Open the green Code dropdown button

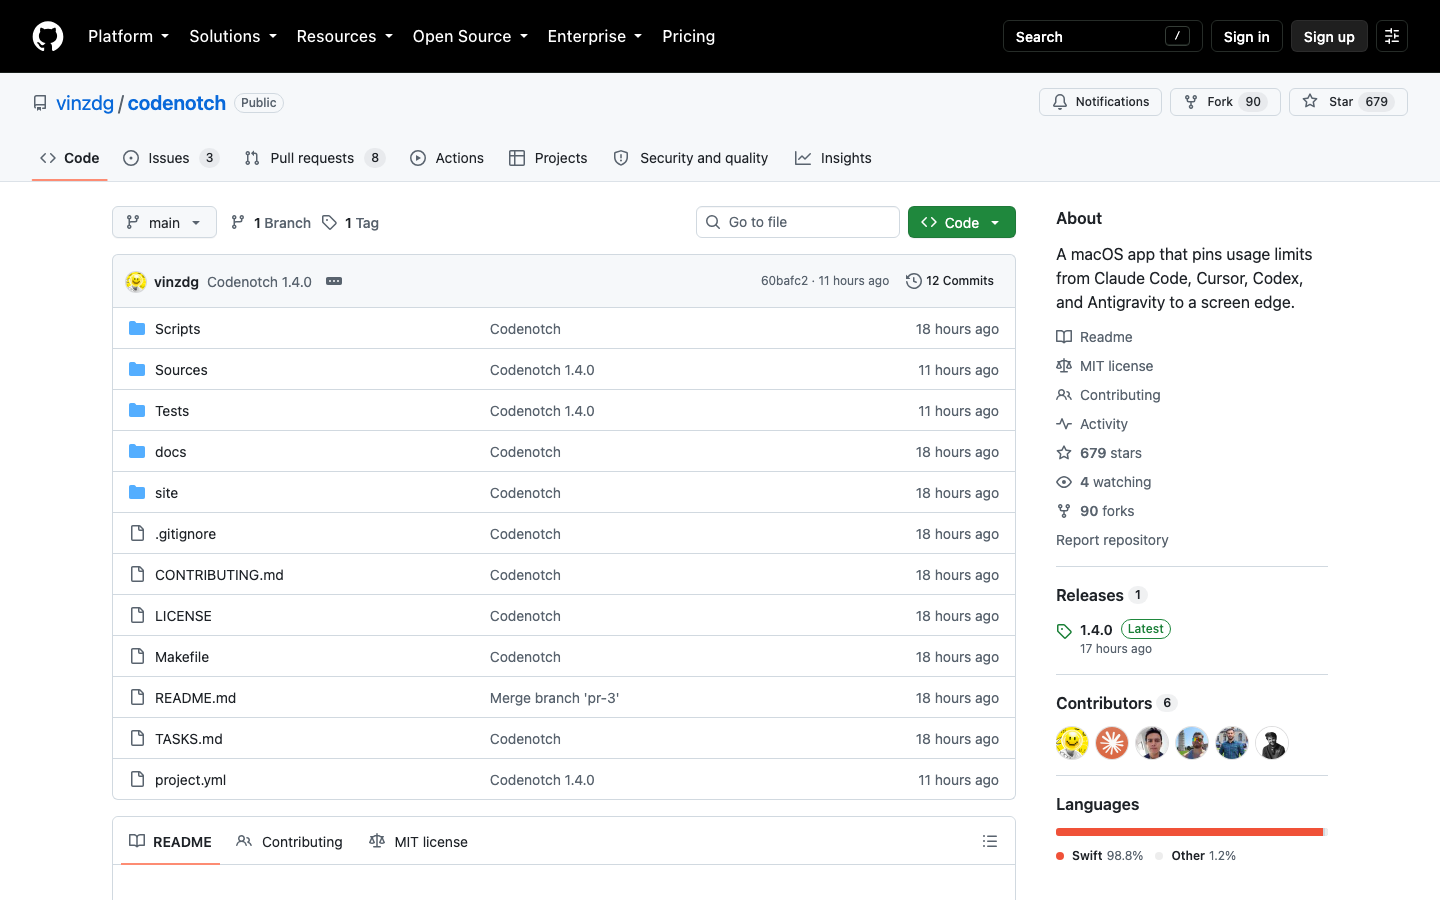pyautogui.click(x=962, y=222)
